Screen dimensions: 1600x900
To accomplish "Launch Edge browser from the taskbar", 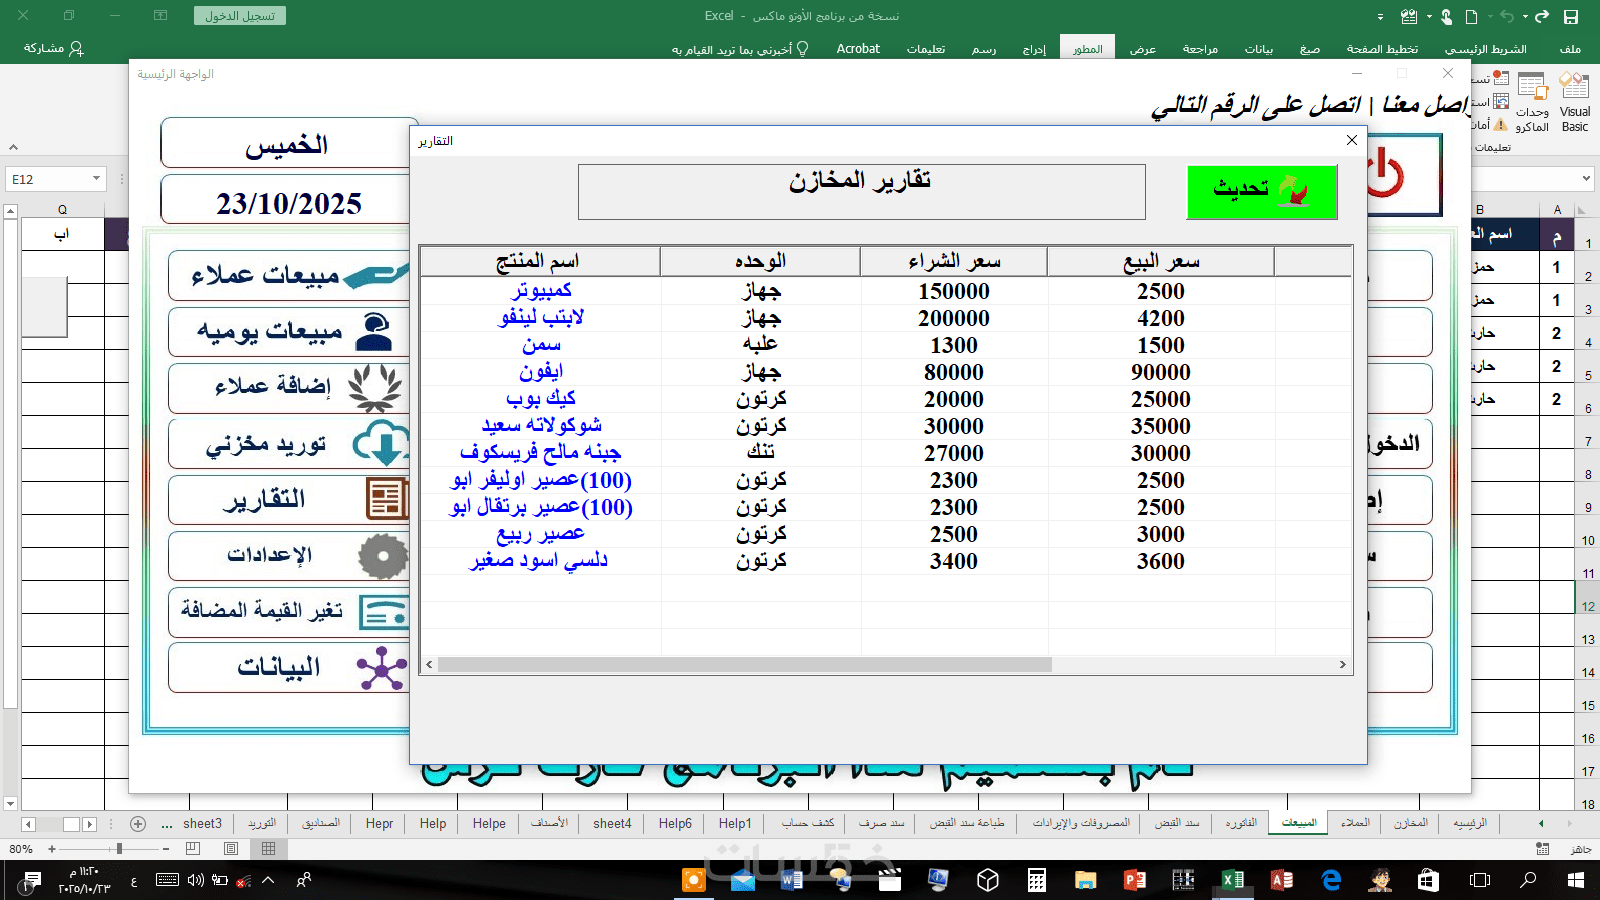I will (x=1330, y=880).
